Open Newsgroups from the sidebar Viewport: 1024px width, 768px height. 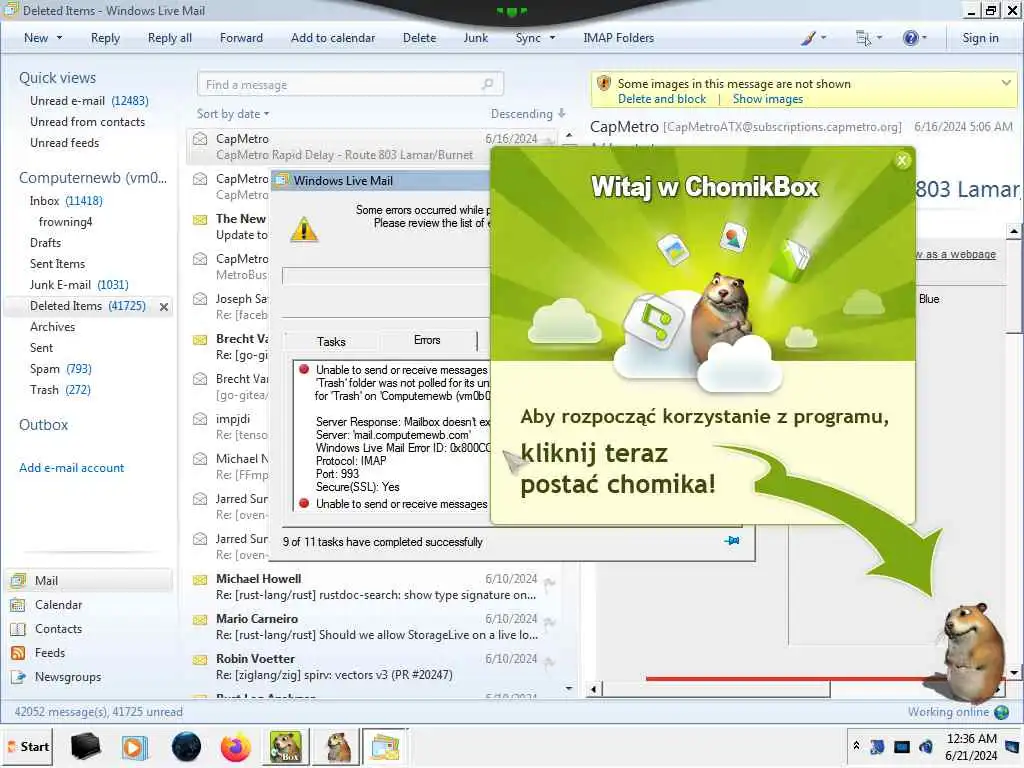point(68,677)
